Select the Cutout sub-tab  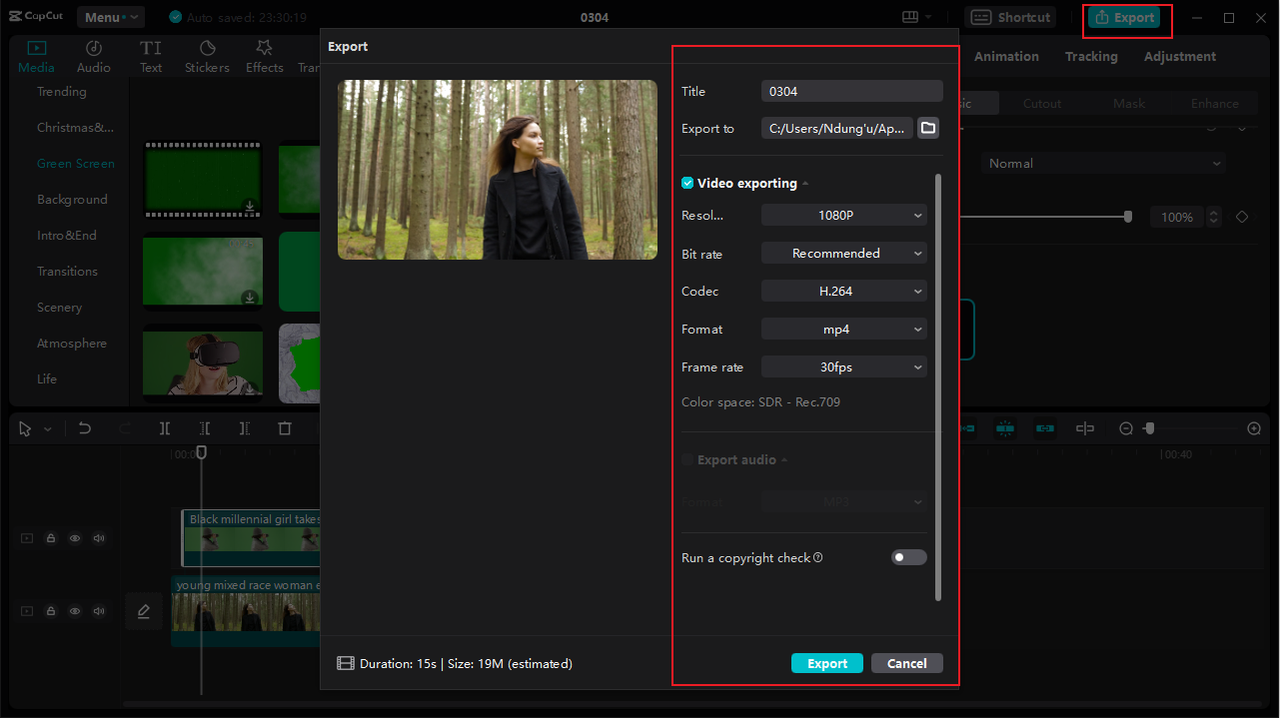(1042, 103)
